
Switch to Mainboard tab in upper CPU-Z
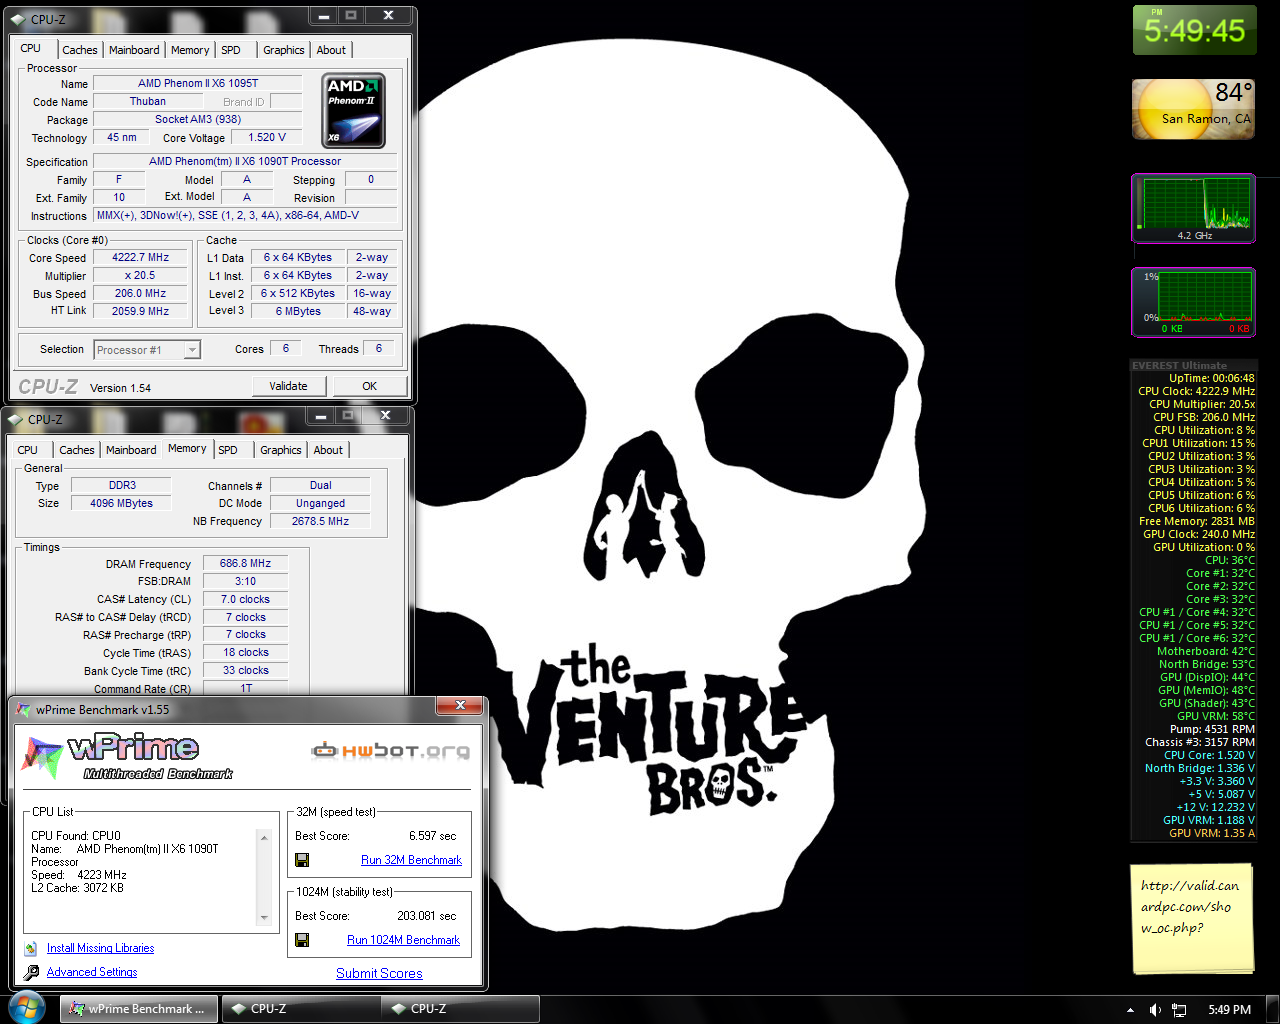[x=134, y=50]
